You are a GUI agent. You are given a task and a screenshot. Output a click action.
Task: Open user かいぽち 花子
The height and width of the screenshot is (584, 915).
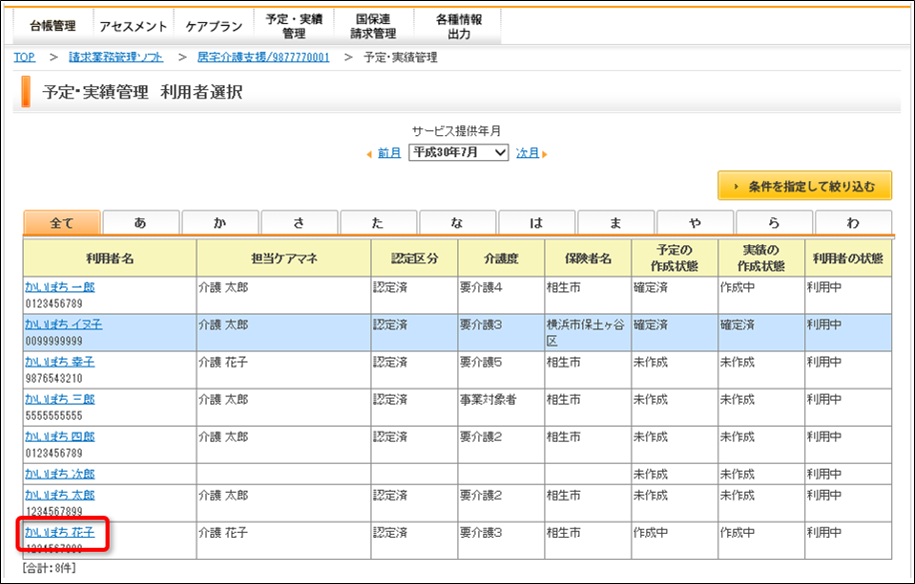click(x=60, y=532)
